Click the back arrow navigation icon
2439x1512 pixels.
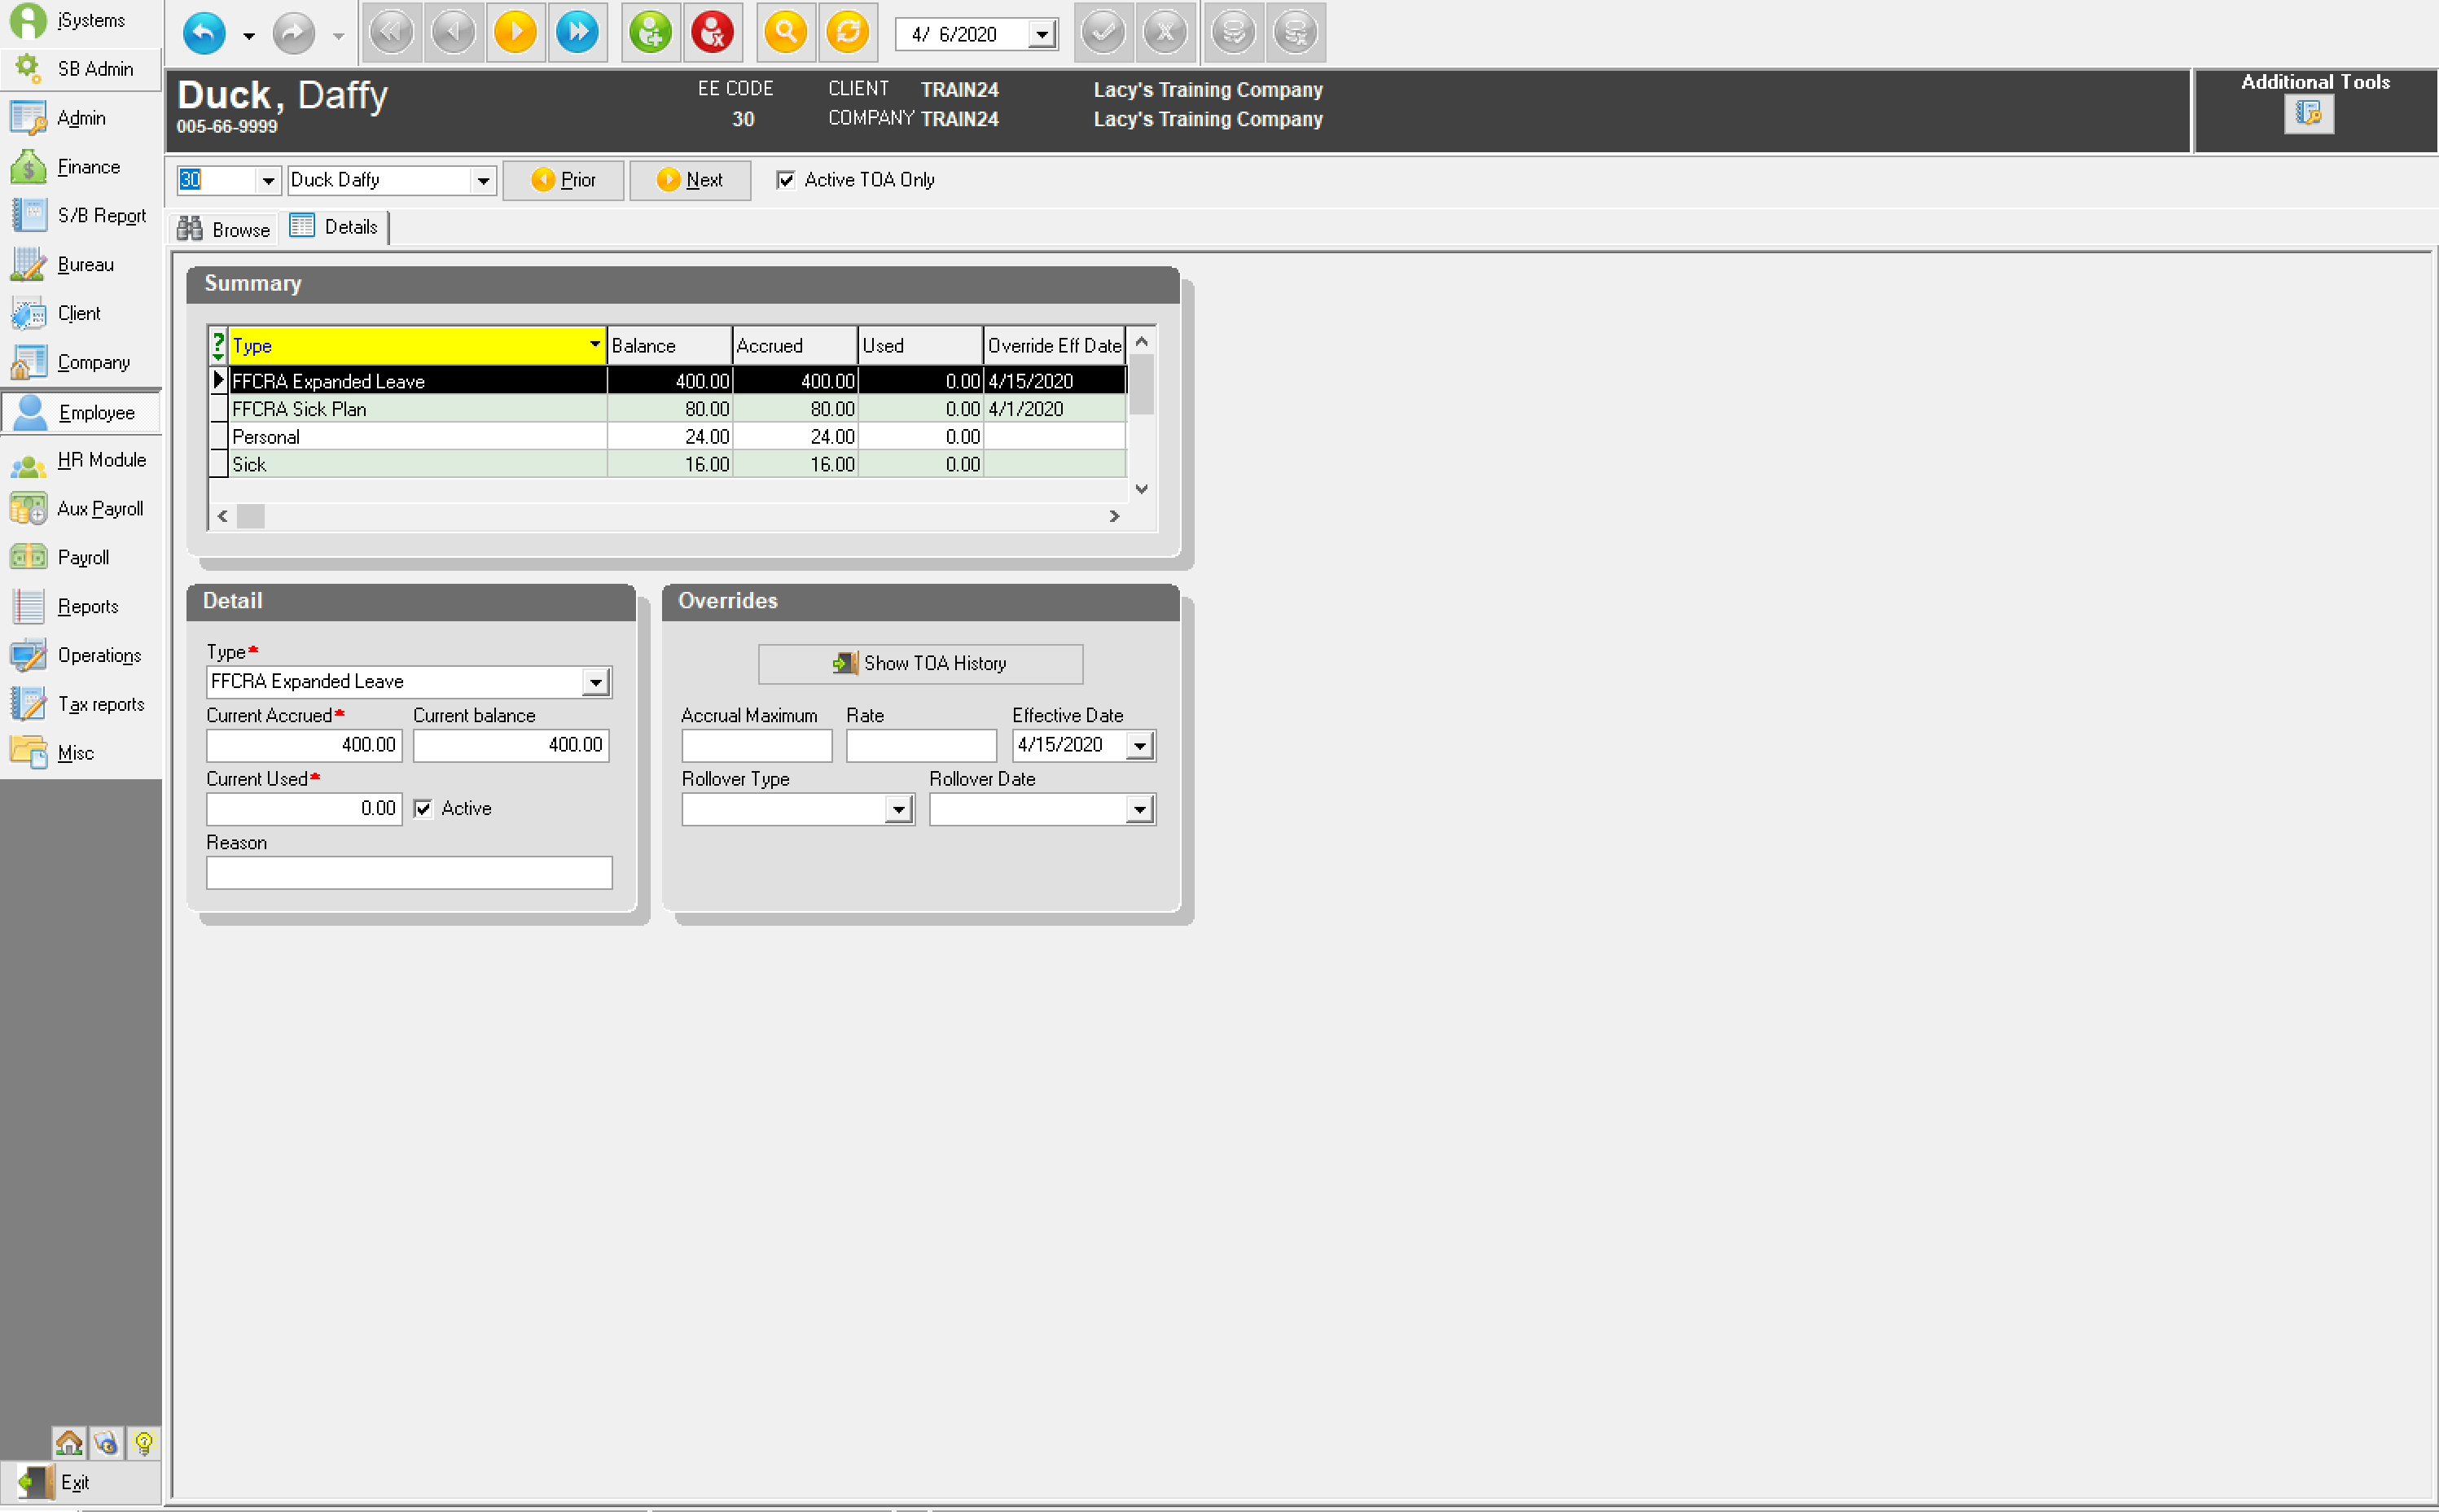coord(204,35)
